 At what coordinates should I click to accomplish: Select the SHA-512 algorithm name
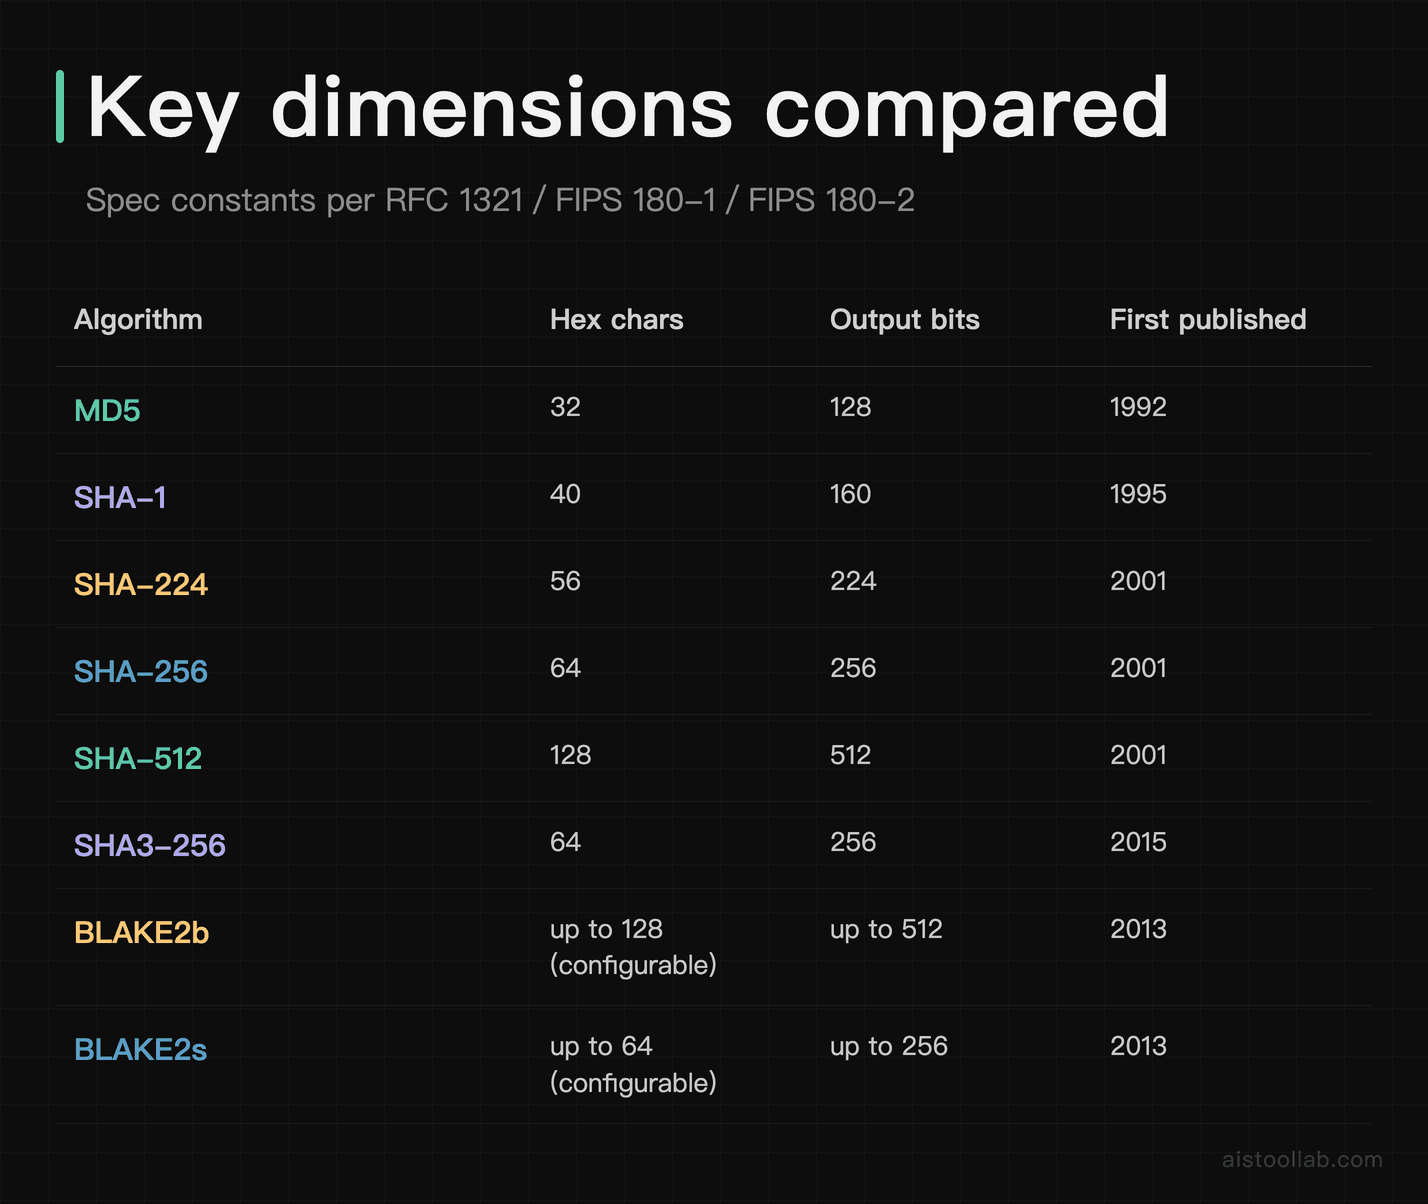pos(138,759)
